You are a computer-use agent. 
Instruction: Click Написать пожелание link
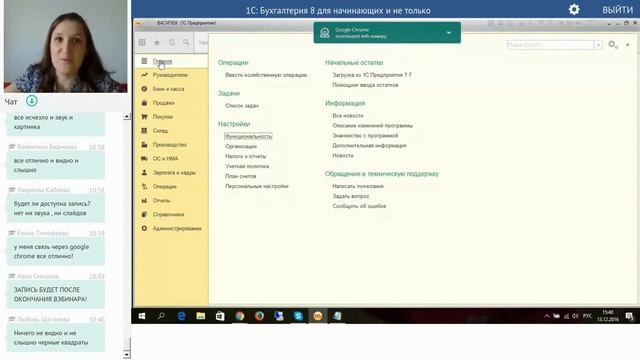pos(358,186)
